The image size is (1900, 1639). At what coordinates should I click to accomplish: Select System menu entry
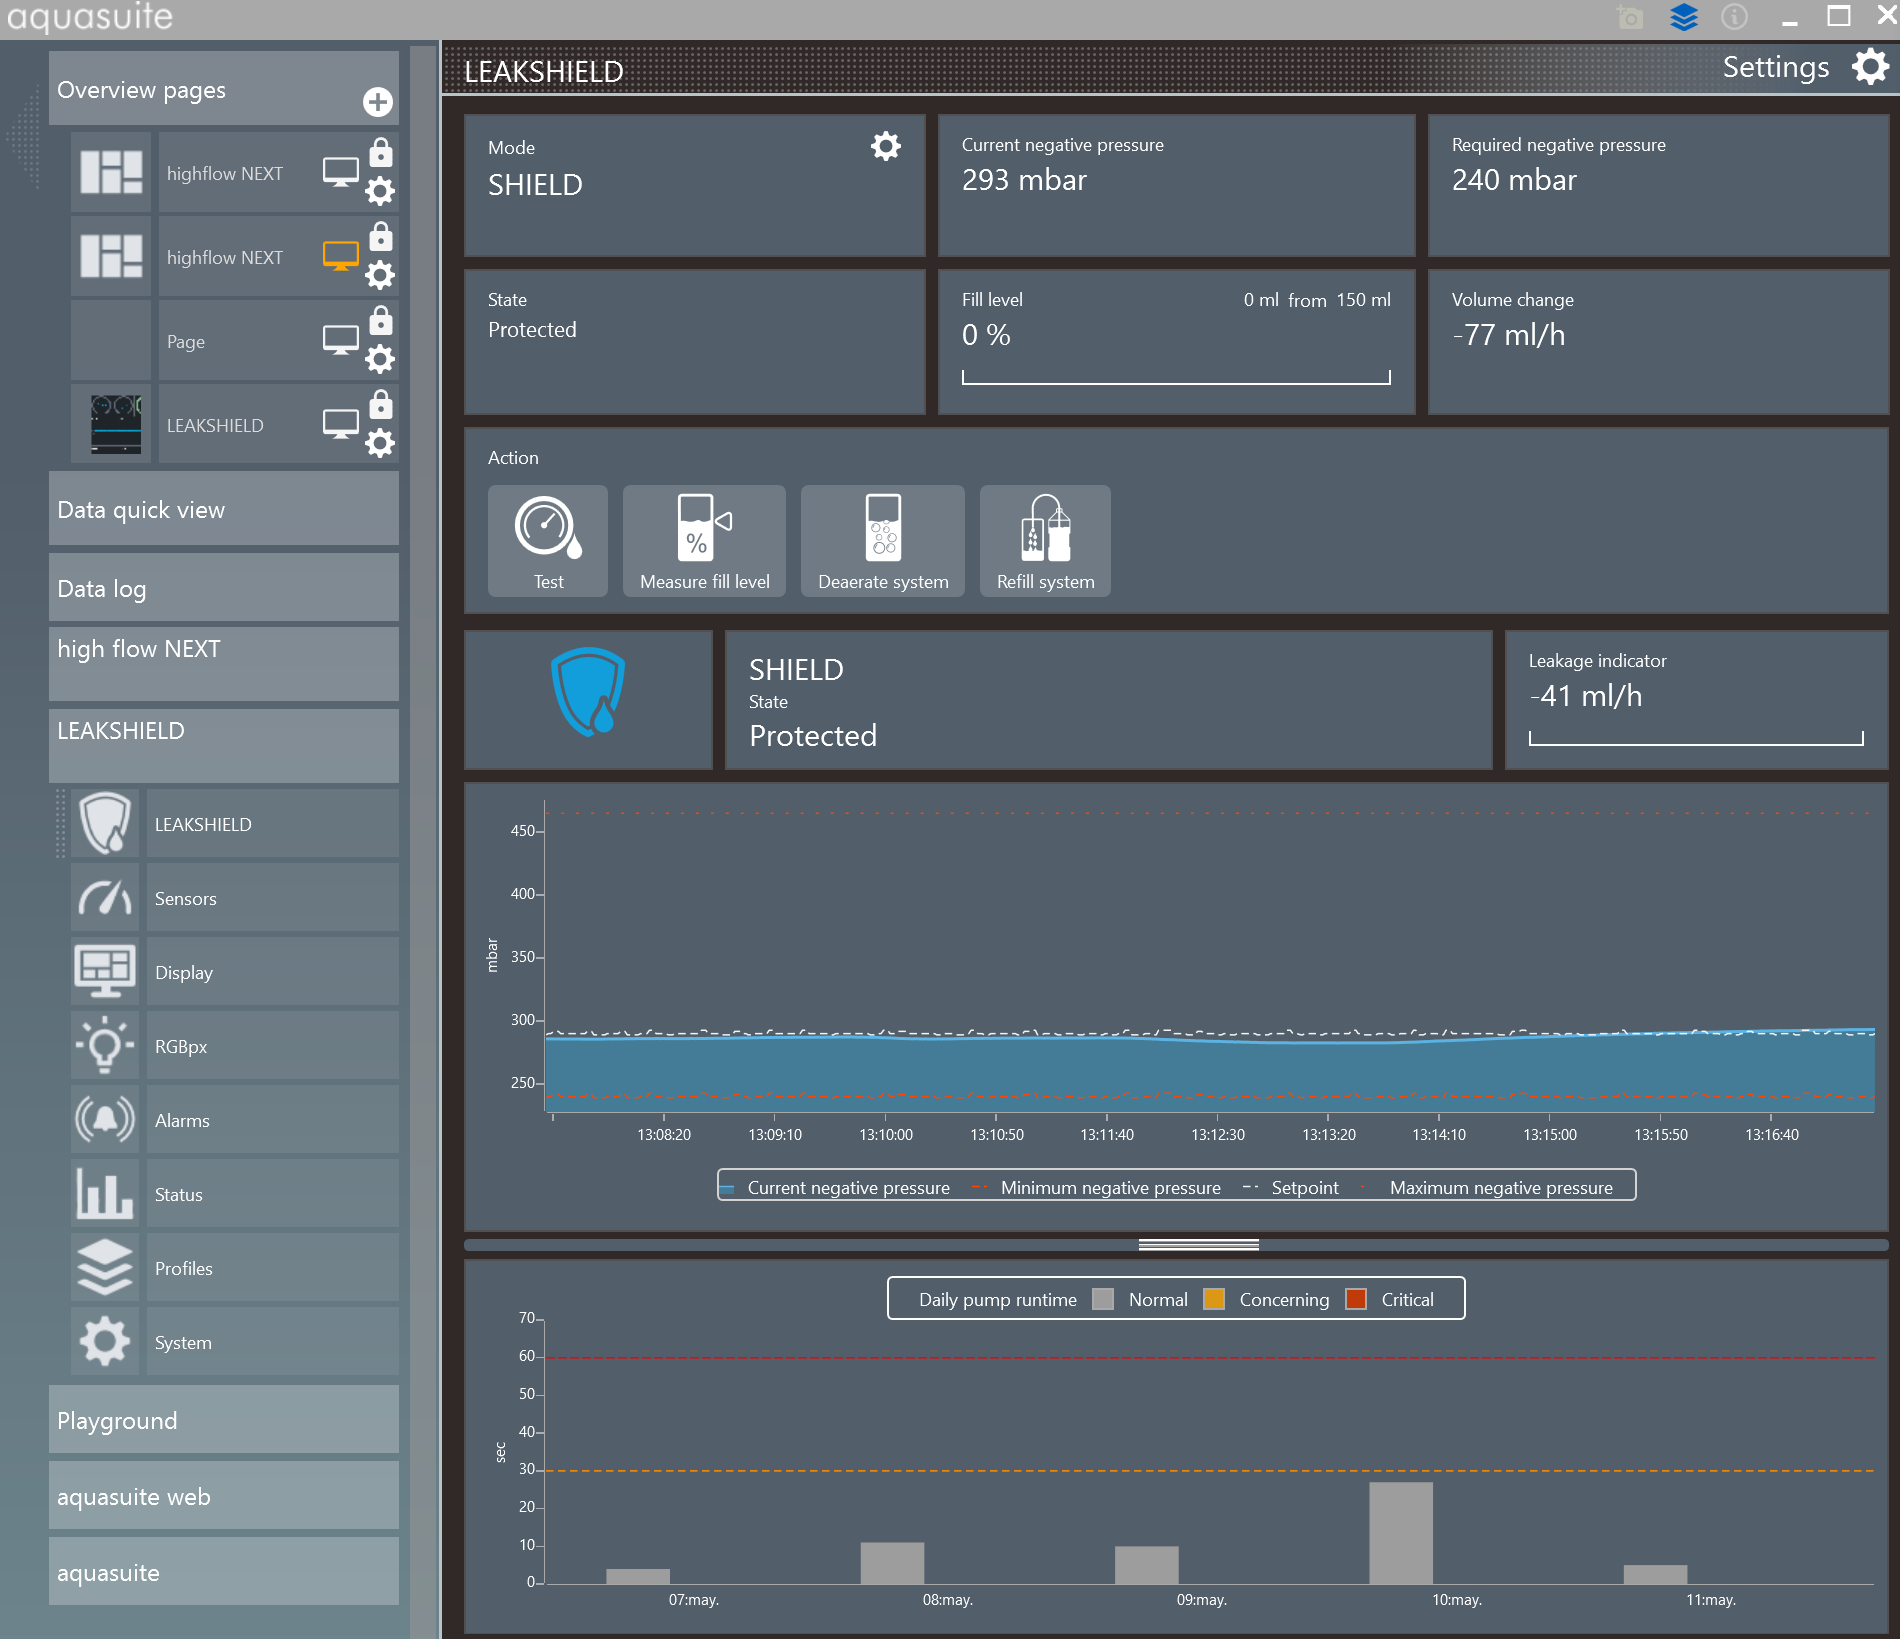click(x=272, y=1342)
